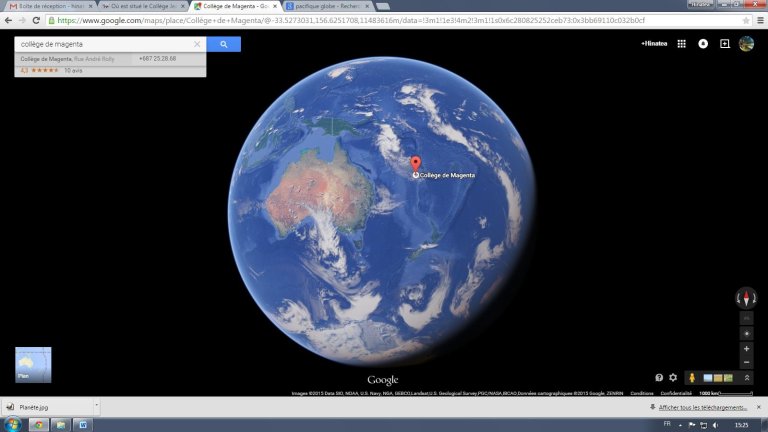This screenshot has width=768, height=432.
Task: Open the Google apps grid
Action: pos(682,44)
